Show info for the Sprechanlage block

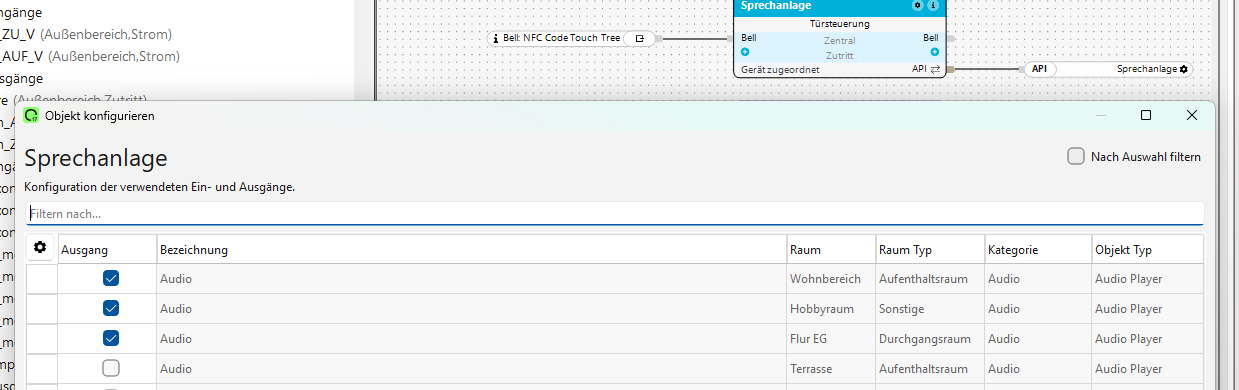933,5
